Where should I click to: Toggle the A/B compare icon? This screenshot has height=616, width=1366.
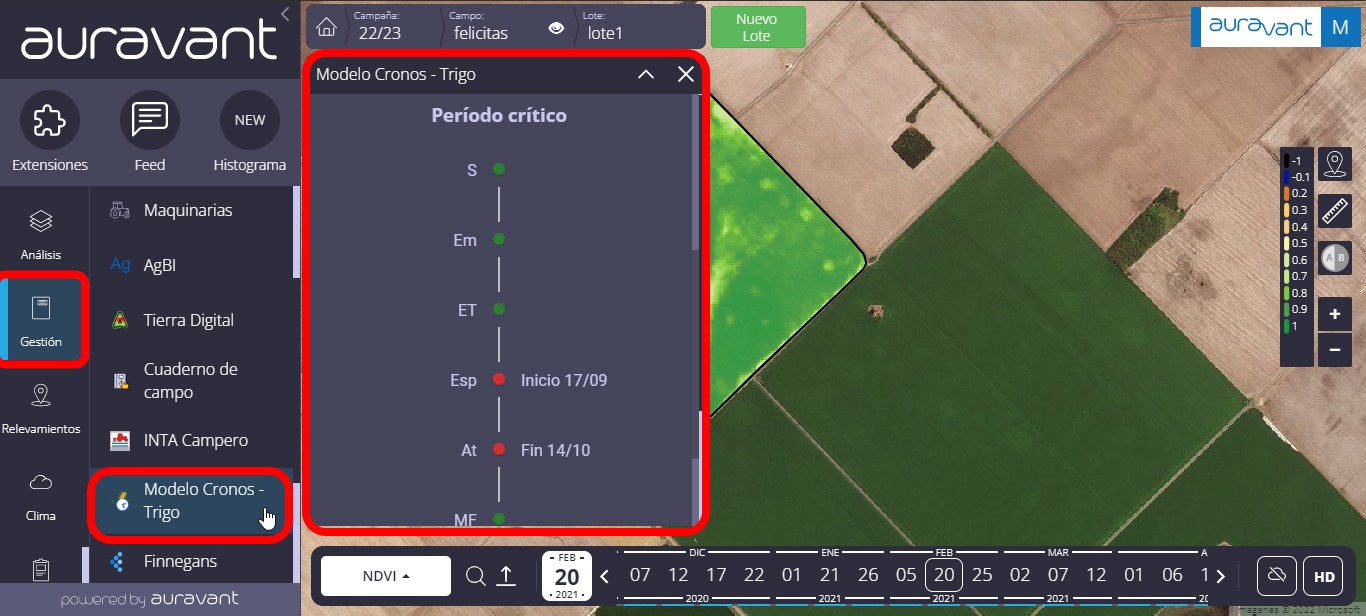[1334, 258]
